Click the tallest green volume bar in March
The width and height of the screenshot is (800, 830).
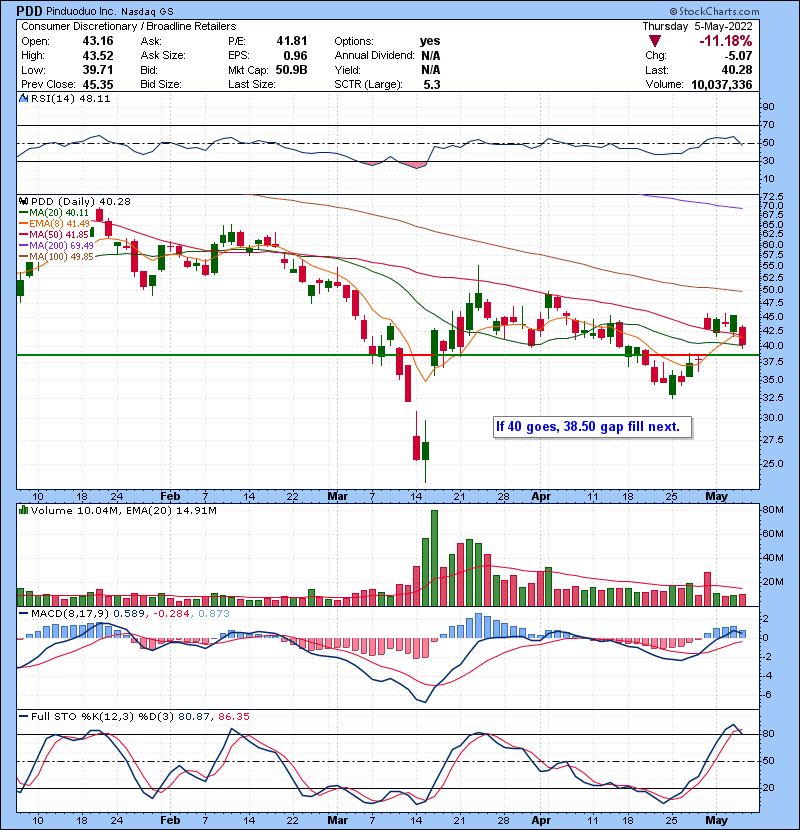(x=435, y=558)
